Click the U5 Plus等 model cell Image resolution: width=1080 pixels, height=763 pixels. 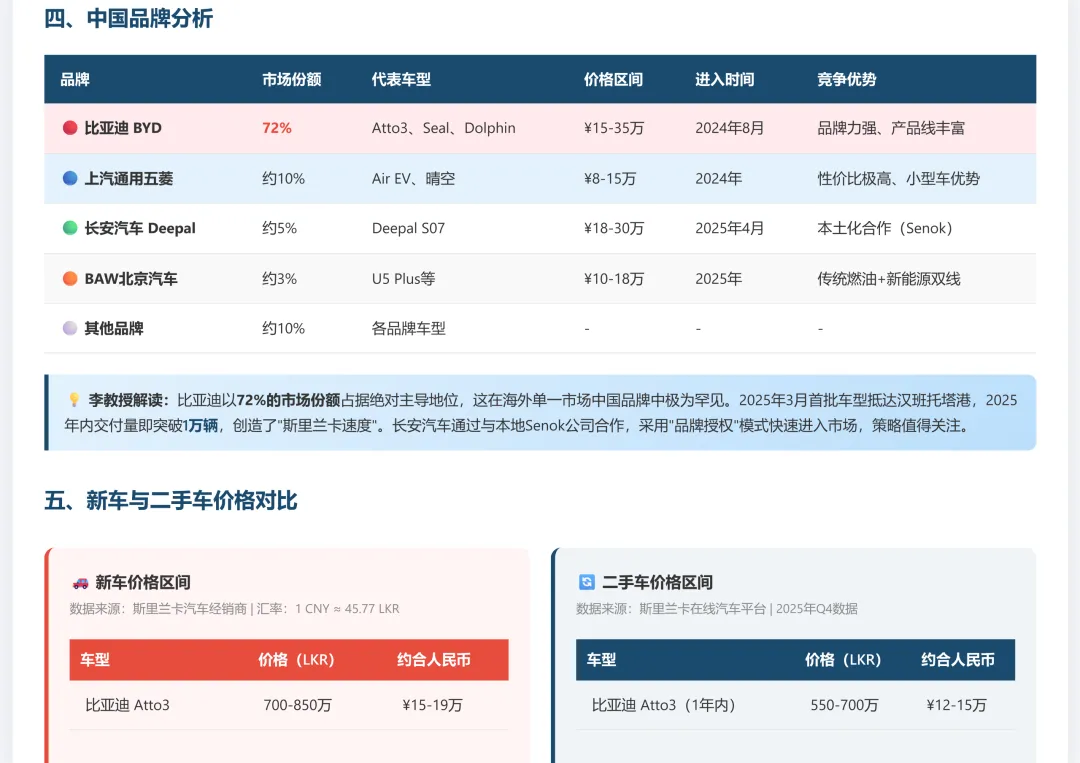[404, 278]
